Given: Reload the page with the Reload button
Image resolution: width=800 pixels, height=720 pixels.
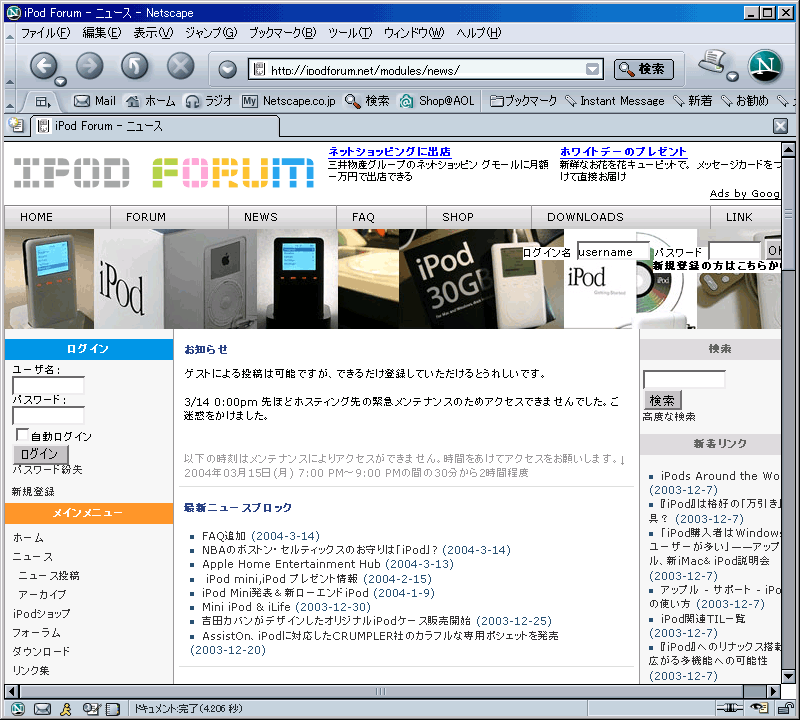Looking at the screenshot, I should tap(135, 66).
